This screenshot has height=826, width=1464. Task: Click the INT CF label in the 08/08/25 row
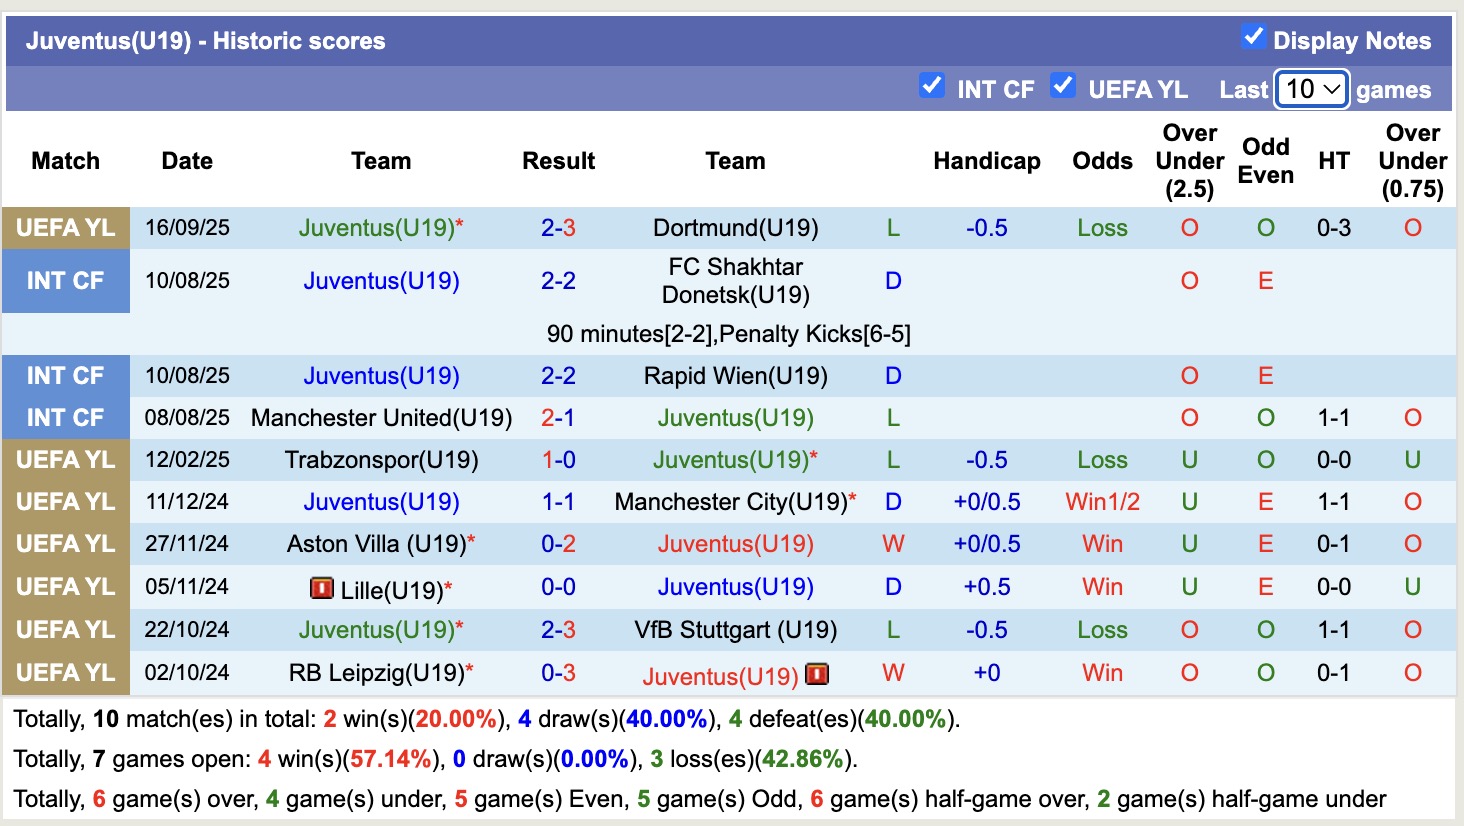click(66, 418)
